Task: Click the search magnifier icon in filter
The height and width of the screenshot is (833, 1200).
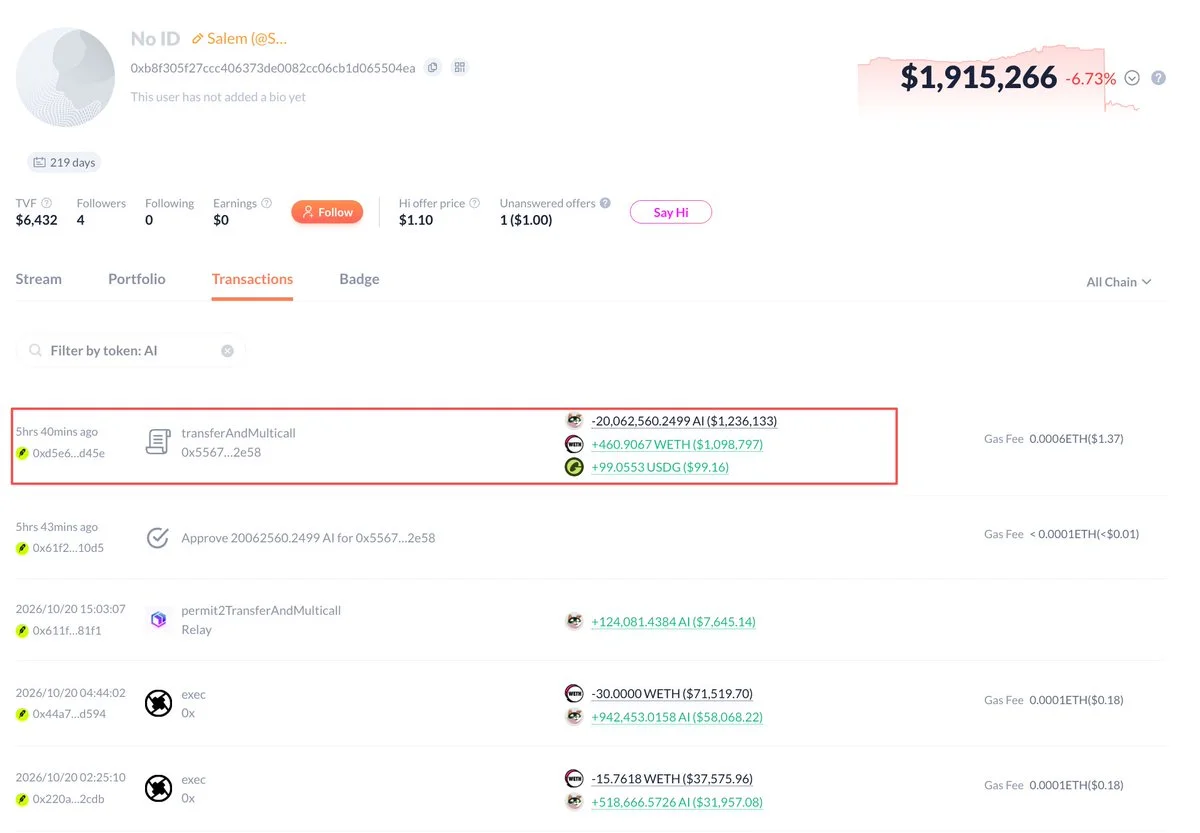Action: click(36, 351)
